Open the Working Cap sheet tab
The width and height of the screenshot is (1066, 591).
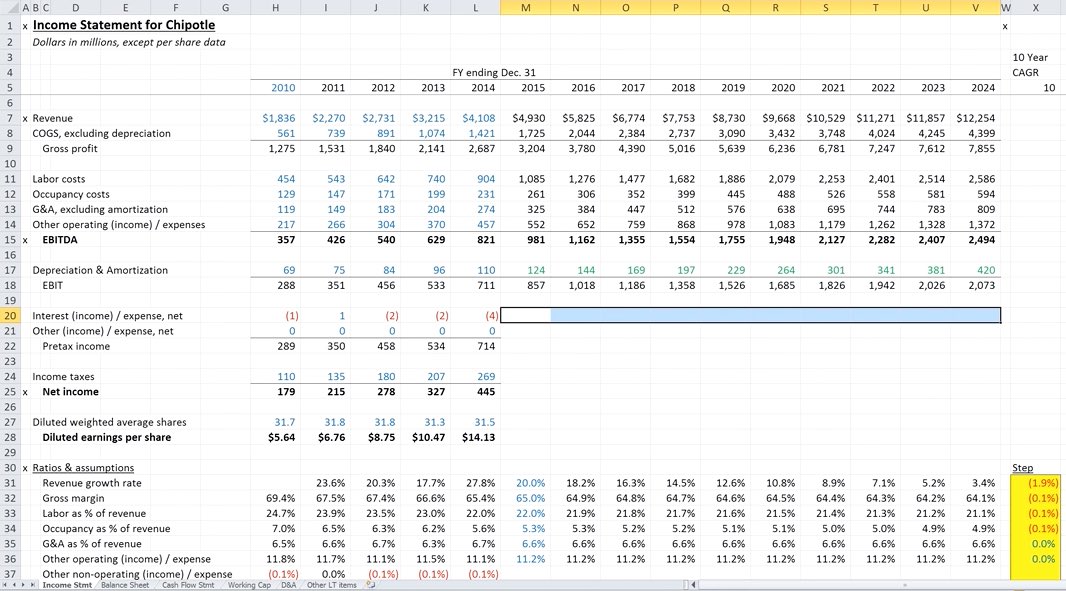[x=249, y=585]
